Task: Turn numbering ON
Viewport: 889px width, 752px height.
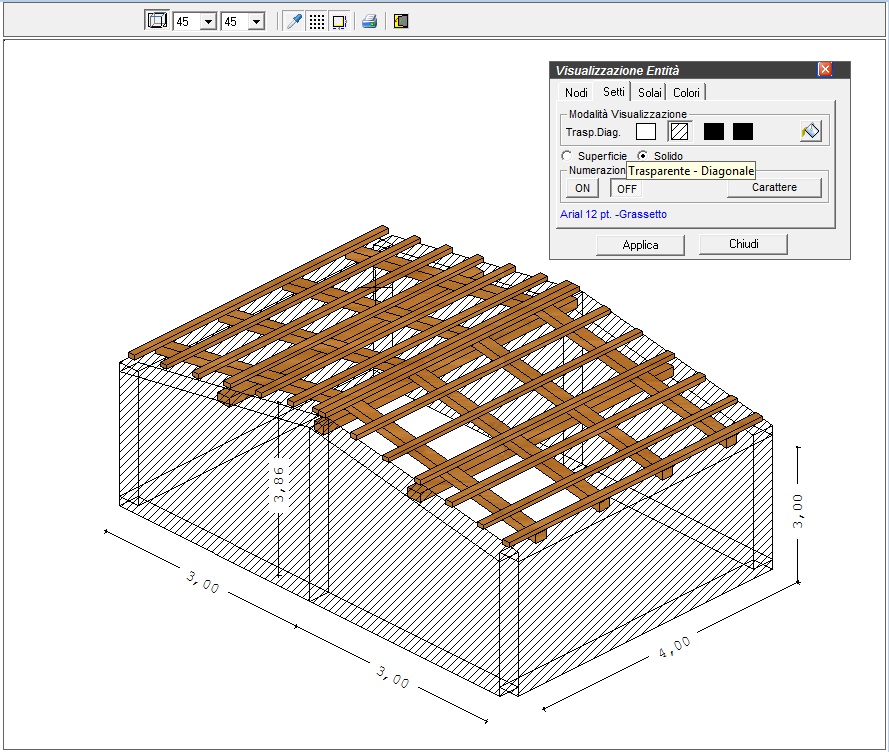Action: pyautogui.click(x=582, y=188)
